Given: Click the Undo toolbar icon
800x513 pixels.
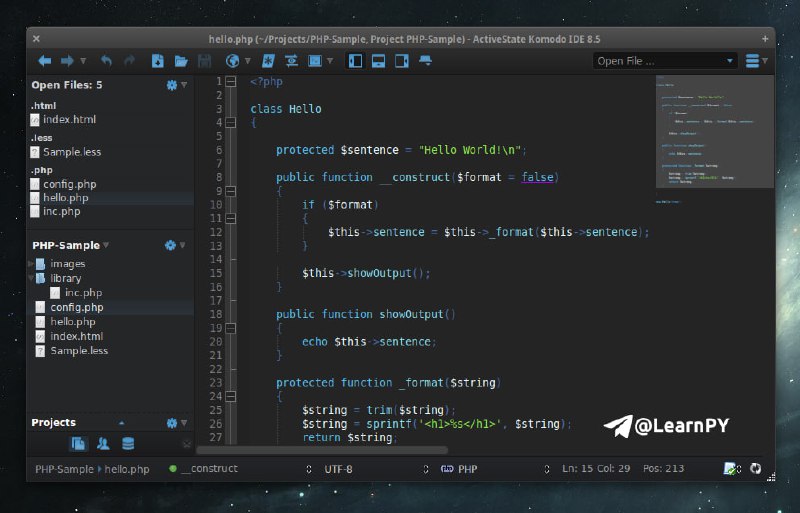Looking at the screenshot, I should coord(106,61).
